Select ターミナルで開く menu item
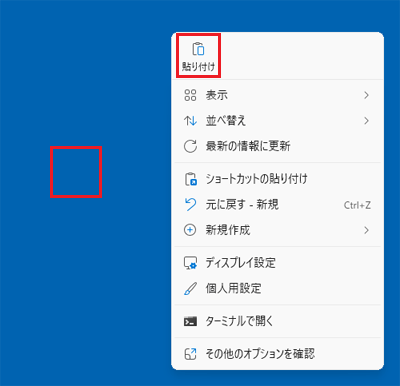Viewport: 400px width, 386px height. tap(277, 321)
